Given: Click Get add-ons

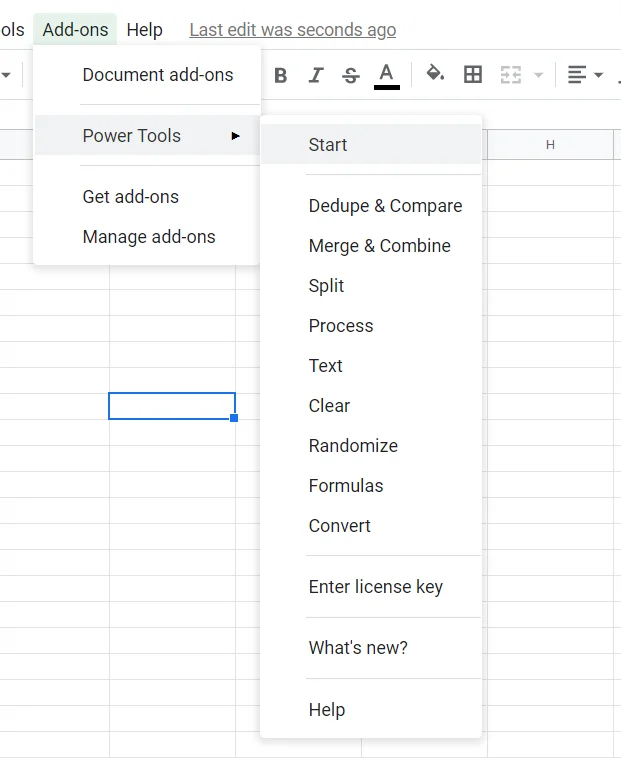Looking at the screenshot, I should (131, 197).
